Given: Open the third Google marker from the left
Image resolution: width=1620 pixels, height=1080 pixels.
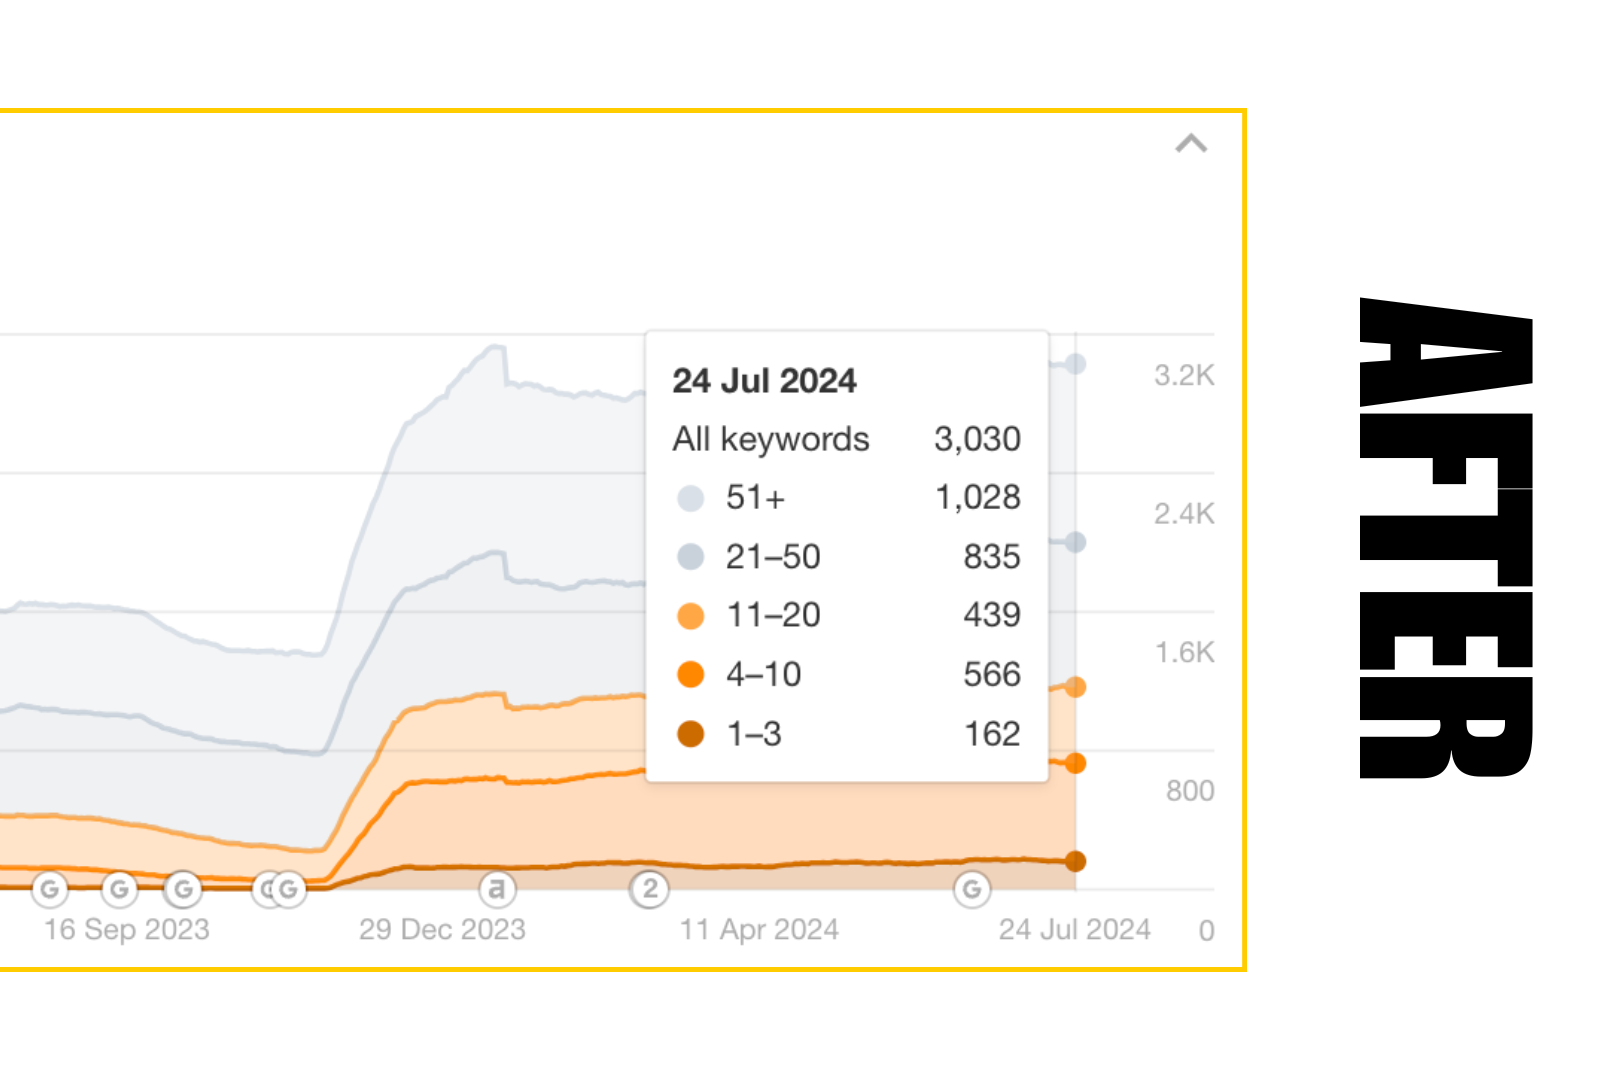Looking at the screenshot, I should pyautogui.click(x=183, y=888).
